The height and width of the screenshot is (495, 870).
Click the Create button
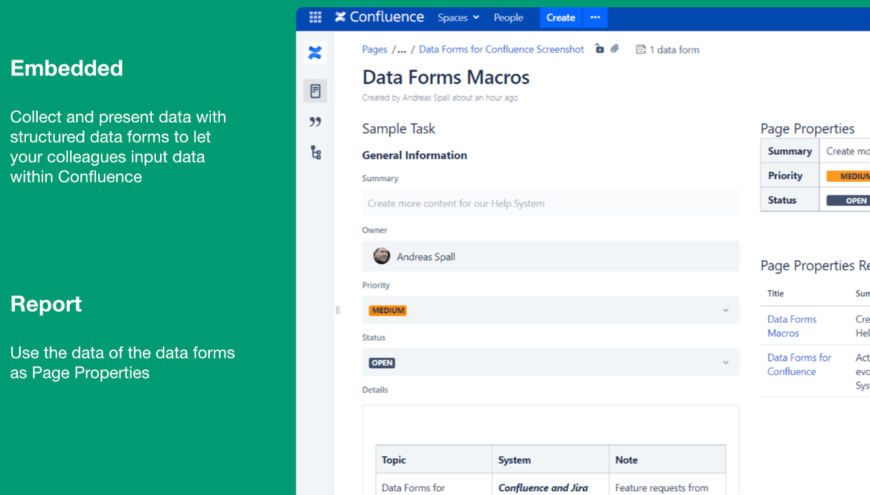[x=560, y=17]
